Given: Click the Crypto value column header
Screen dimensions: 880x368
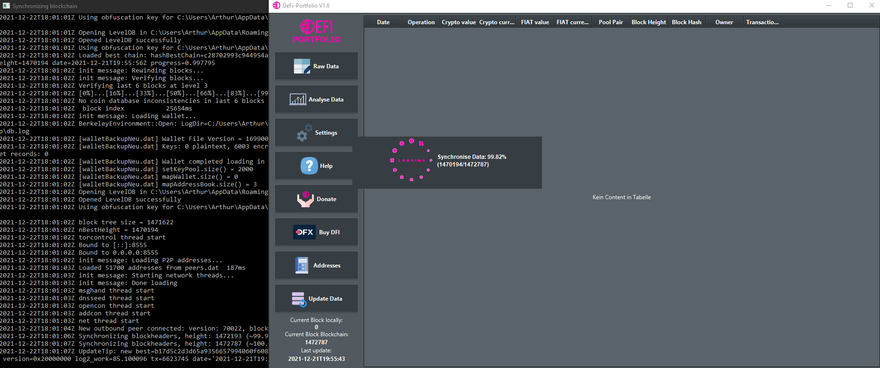Looking at the screenshot, I should [459, 22].
